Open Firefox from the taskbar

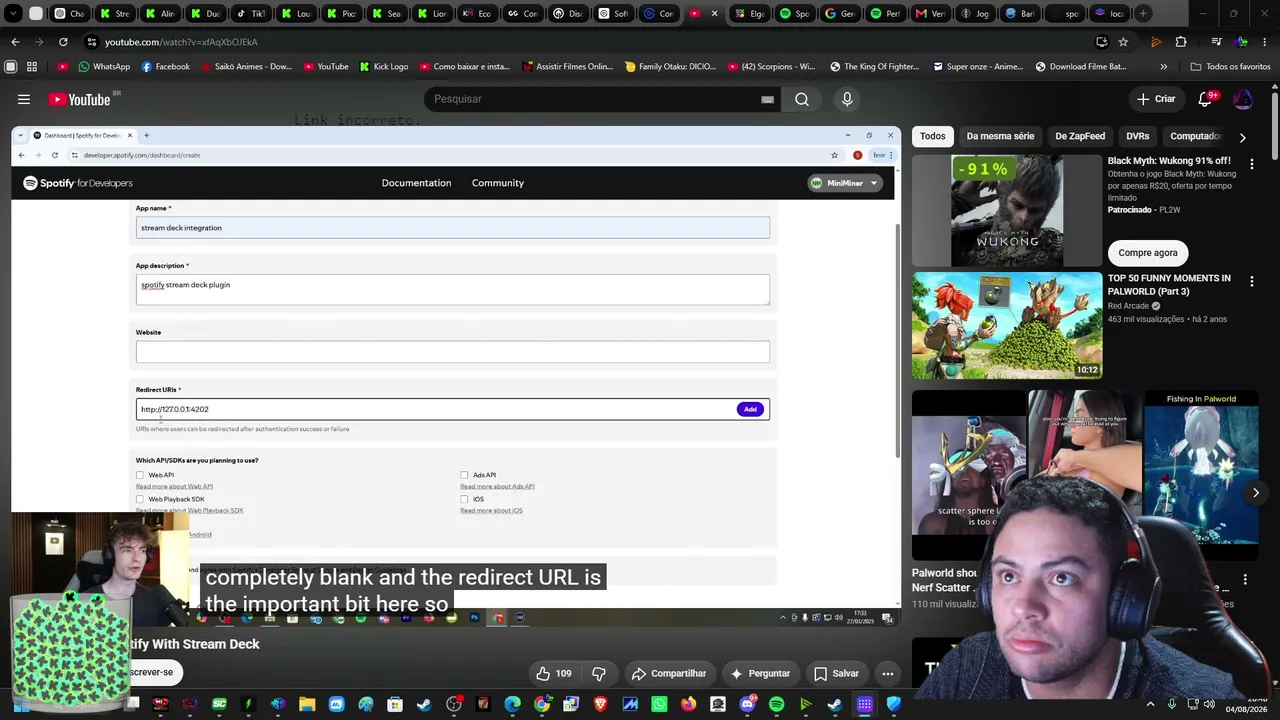pos(689,704)
